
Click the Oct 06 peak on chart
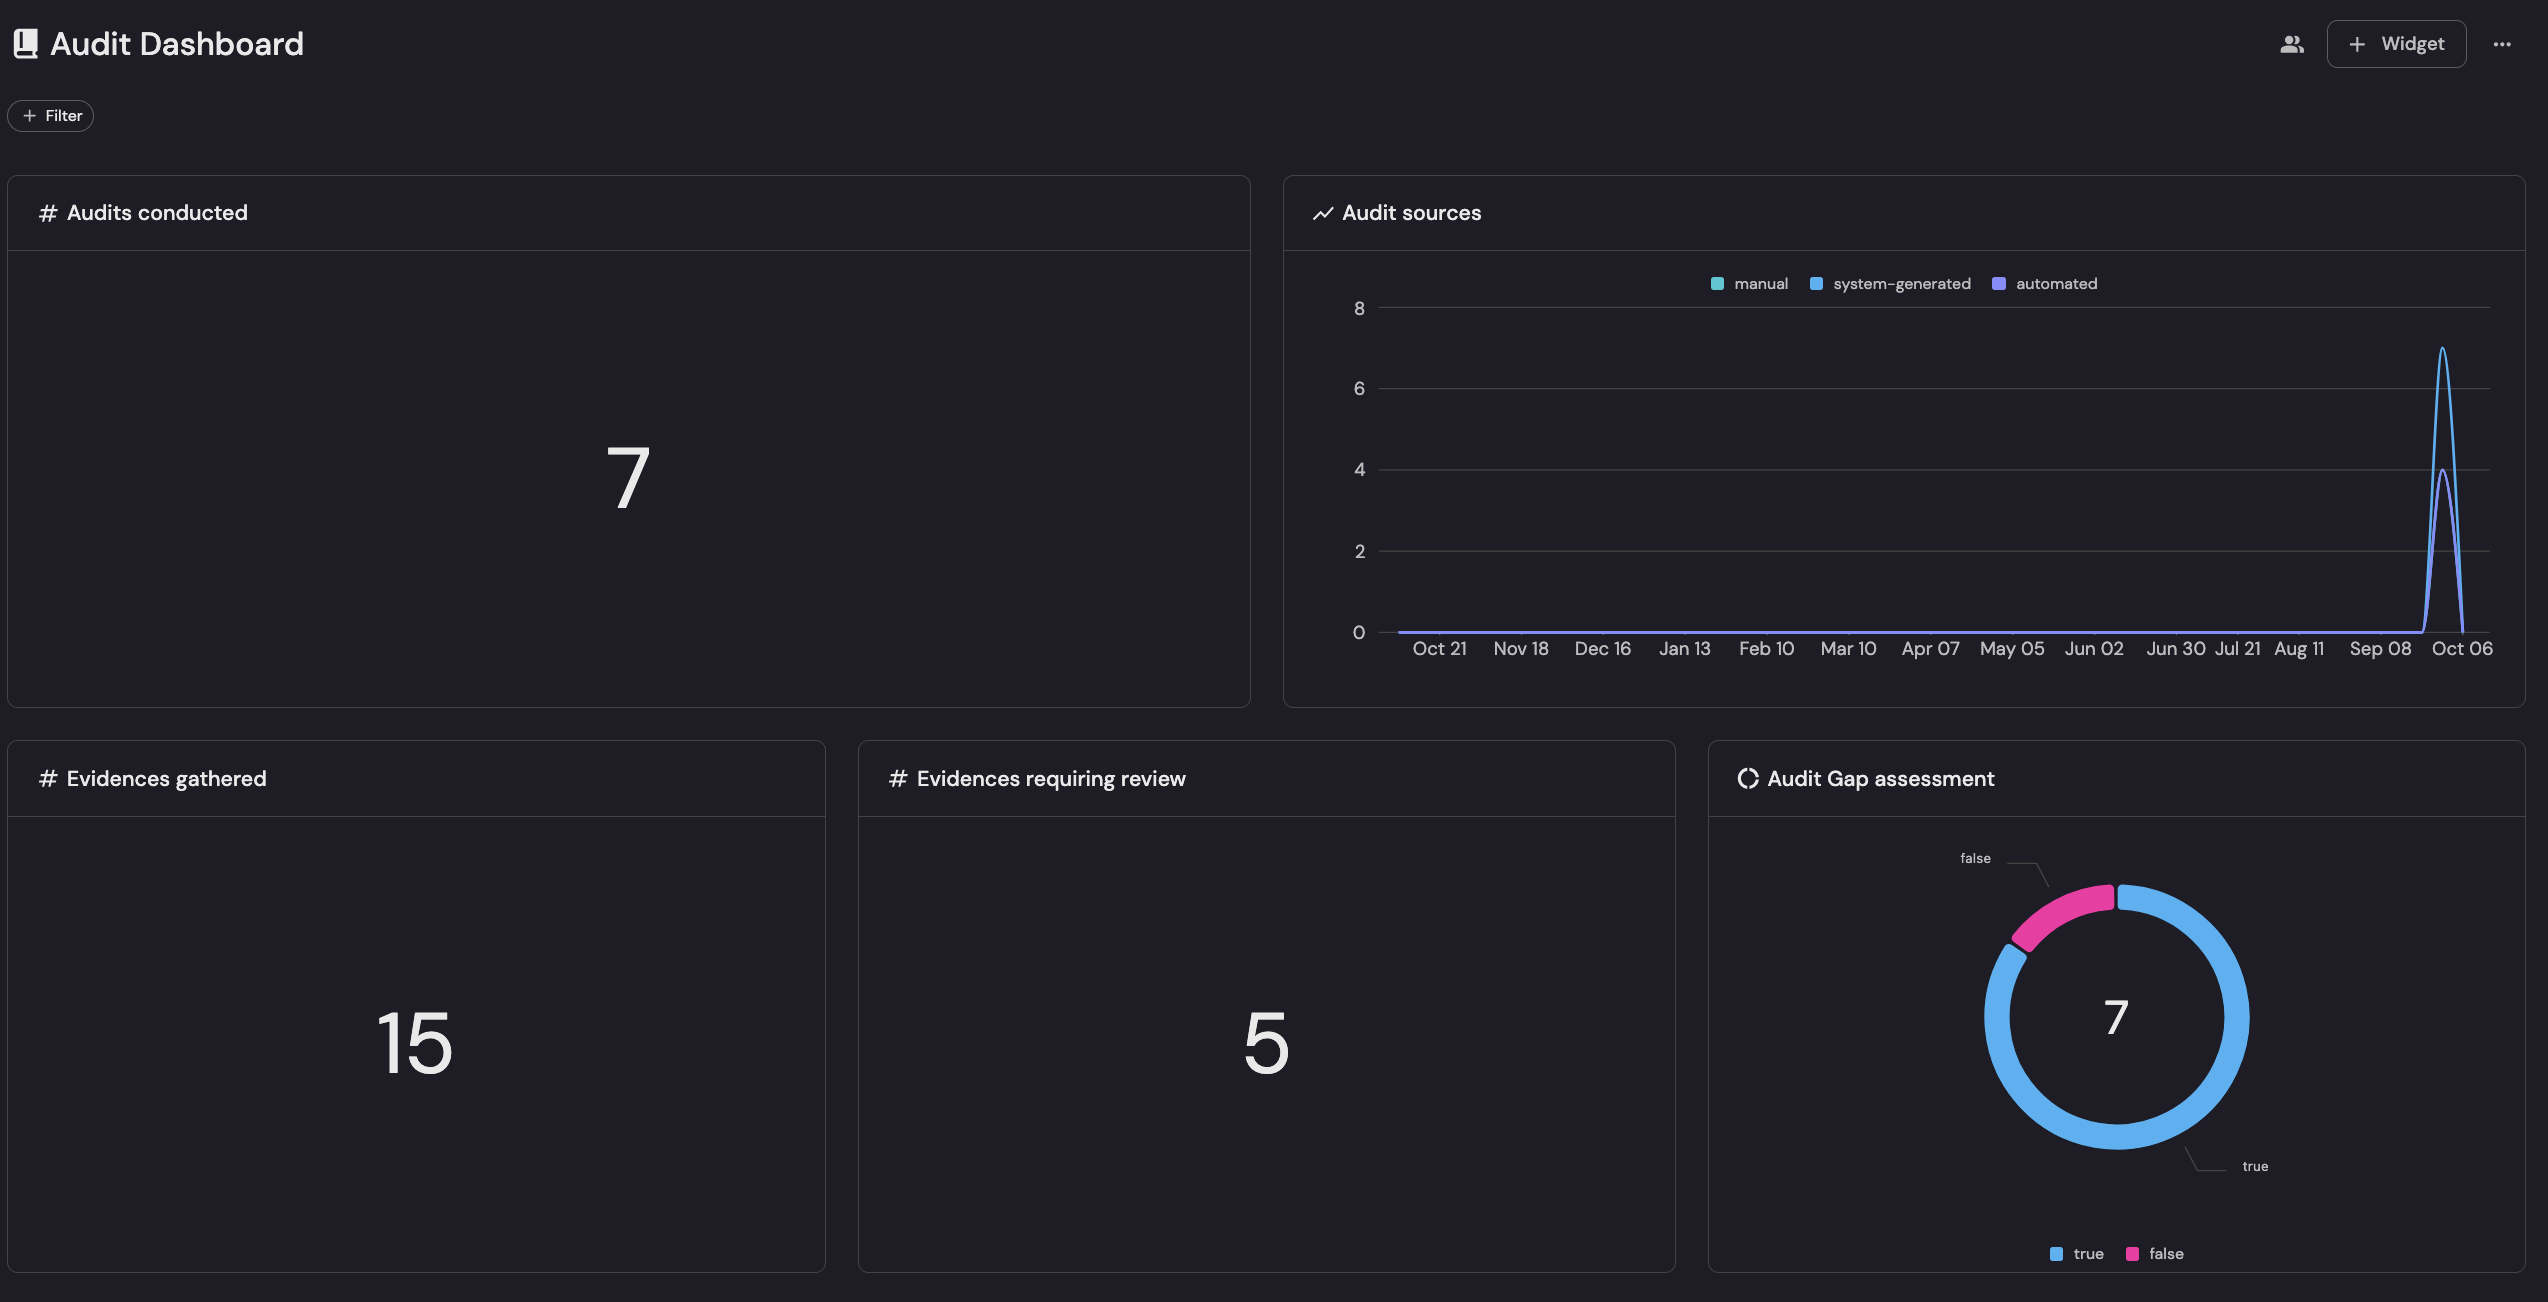(x=2442, y=350)
